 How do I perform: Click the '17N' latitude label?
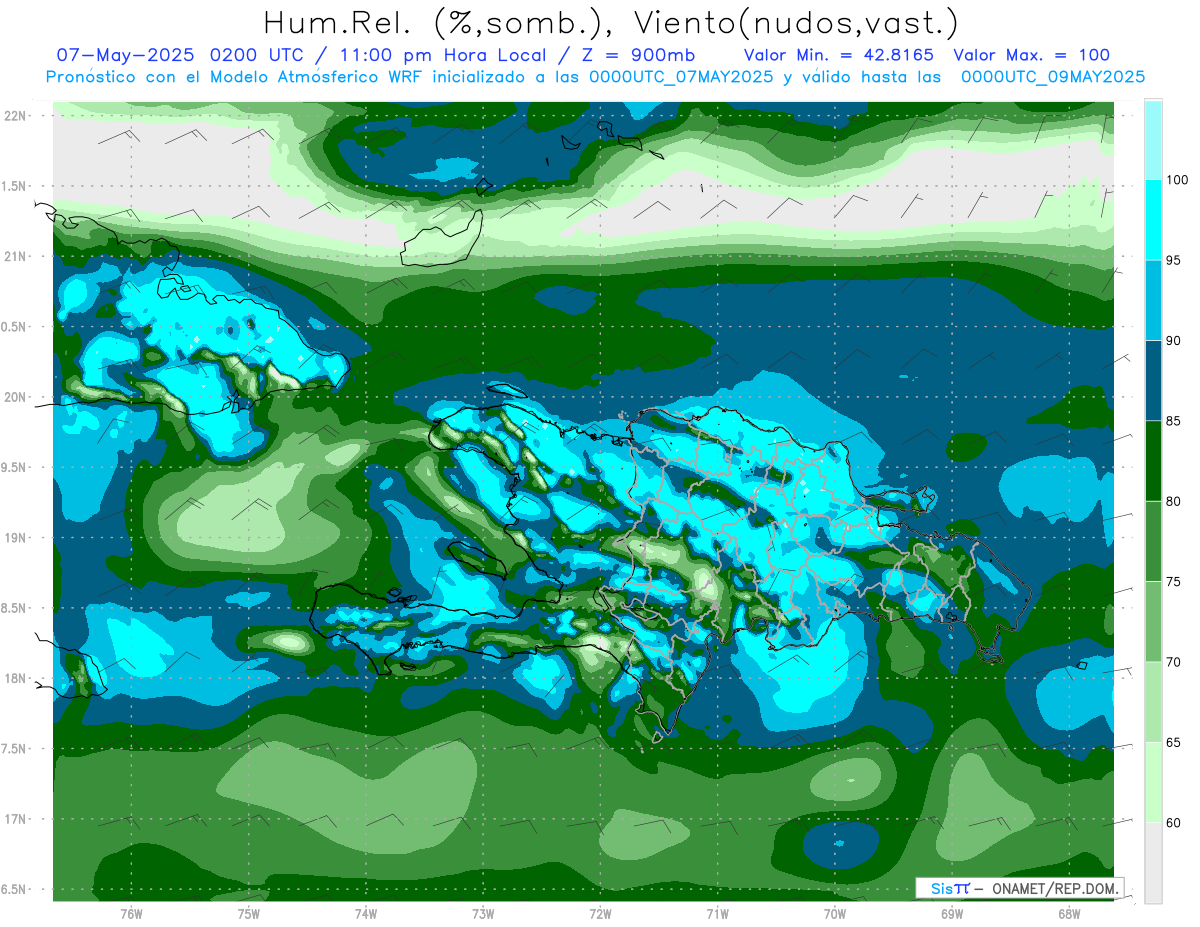click(15, 819)
